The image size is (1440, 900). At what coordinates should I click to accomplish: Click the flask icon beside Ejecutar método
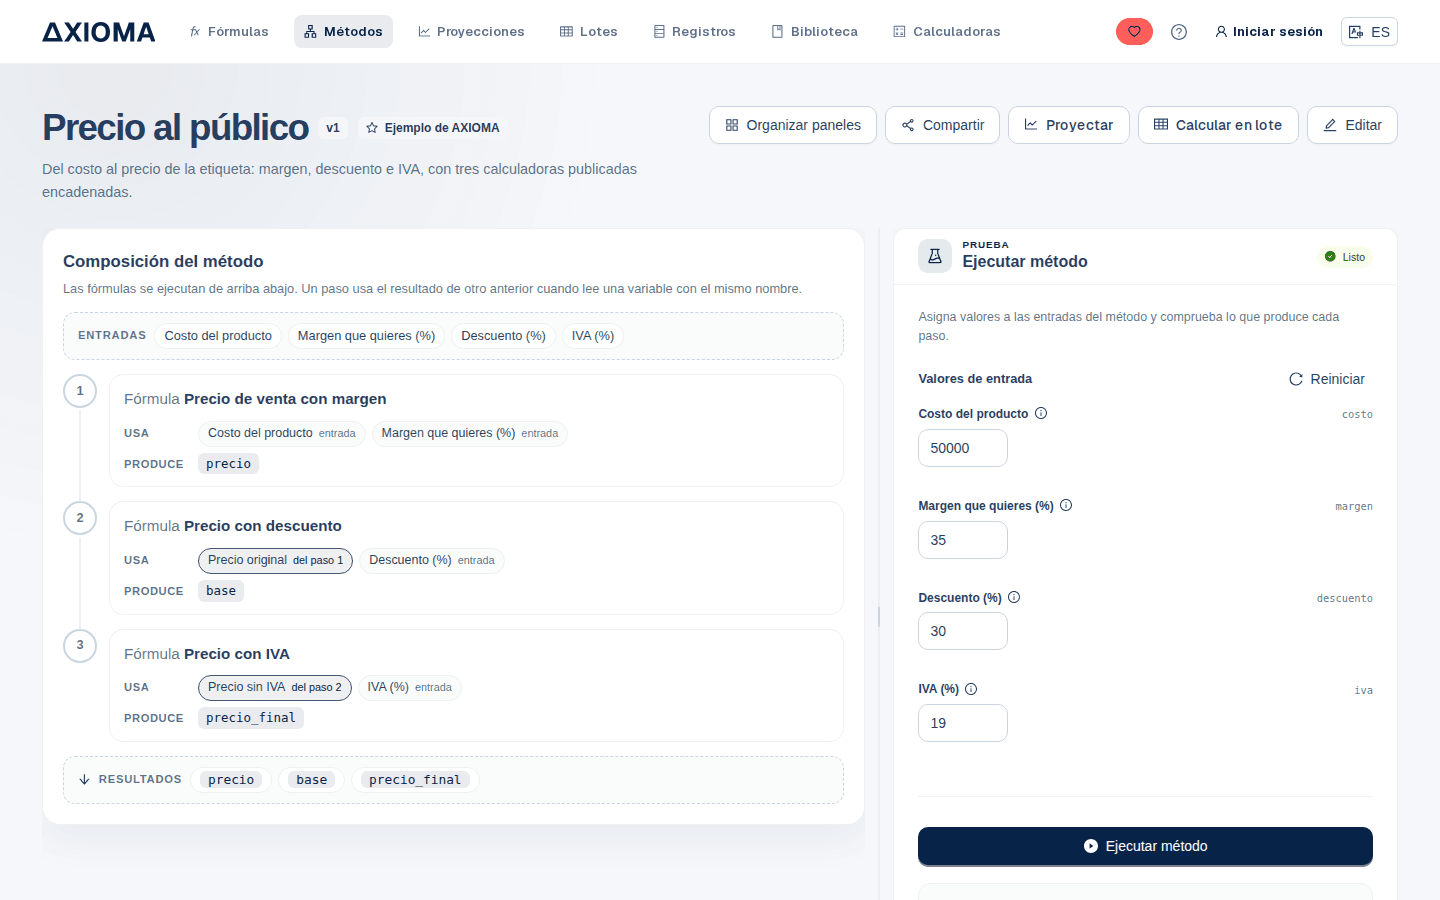[935, 256]
